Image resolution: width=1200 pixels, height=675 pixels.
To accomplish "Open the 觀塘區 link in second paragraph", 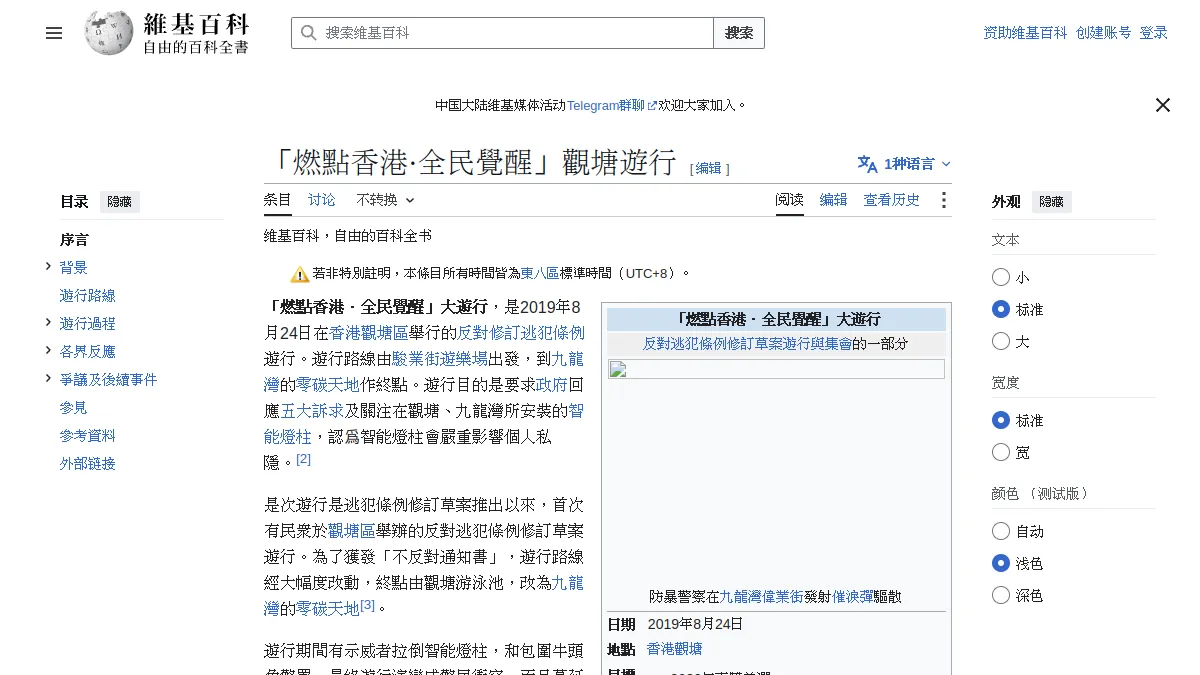I will (x=352, y=531).
